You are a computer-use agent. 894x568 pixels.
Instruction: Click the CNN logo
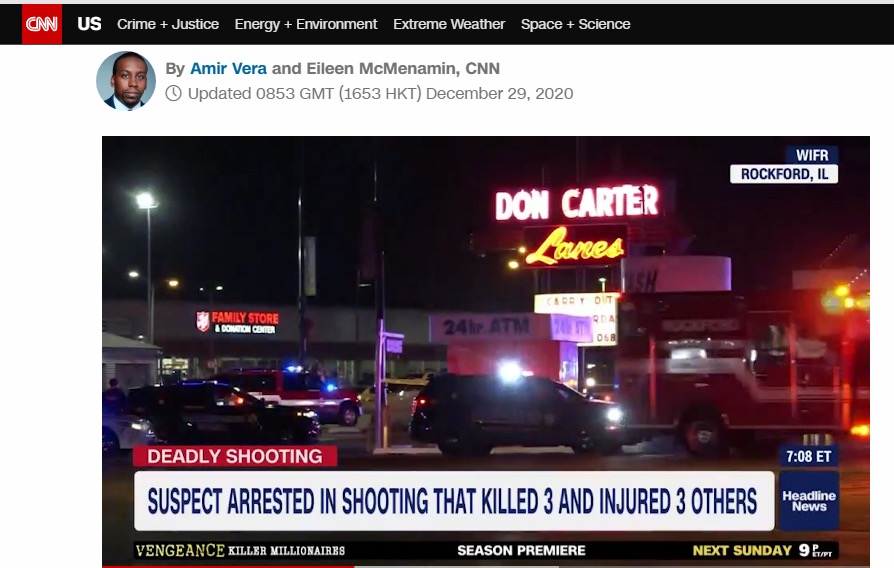42,24
